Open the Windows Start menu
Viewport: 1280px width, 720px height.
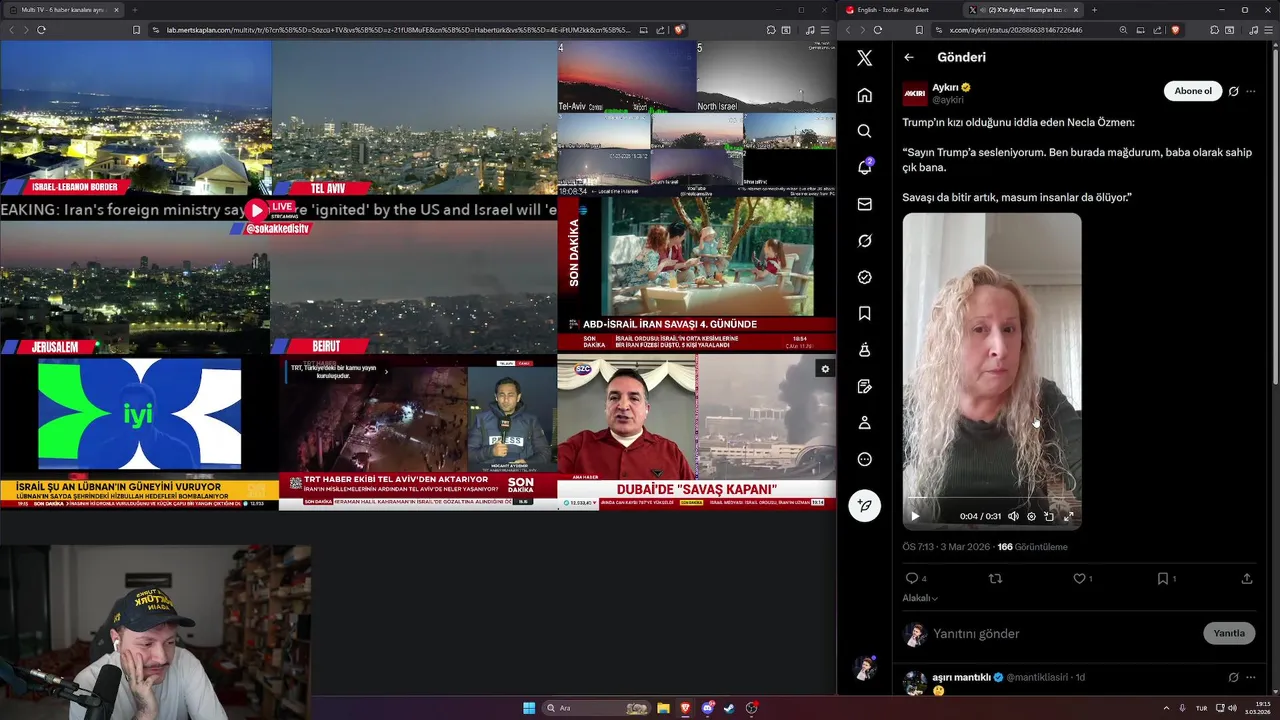pos(529,708)
